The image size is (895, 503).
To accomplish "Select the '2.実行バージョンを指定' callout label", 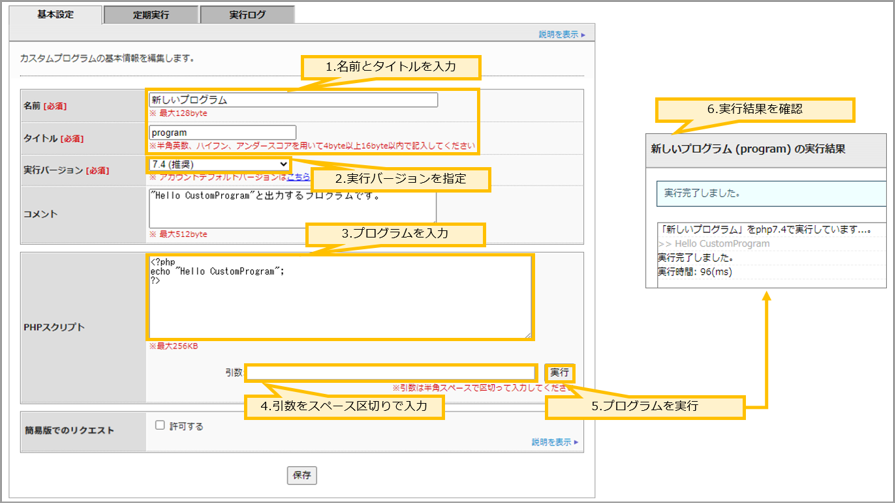I will 401,179.
